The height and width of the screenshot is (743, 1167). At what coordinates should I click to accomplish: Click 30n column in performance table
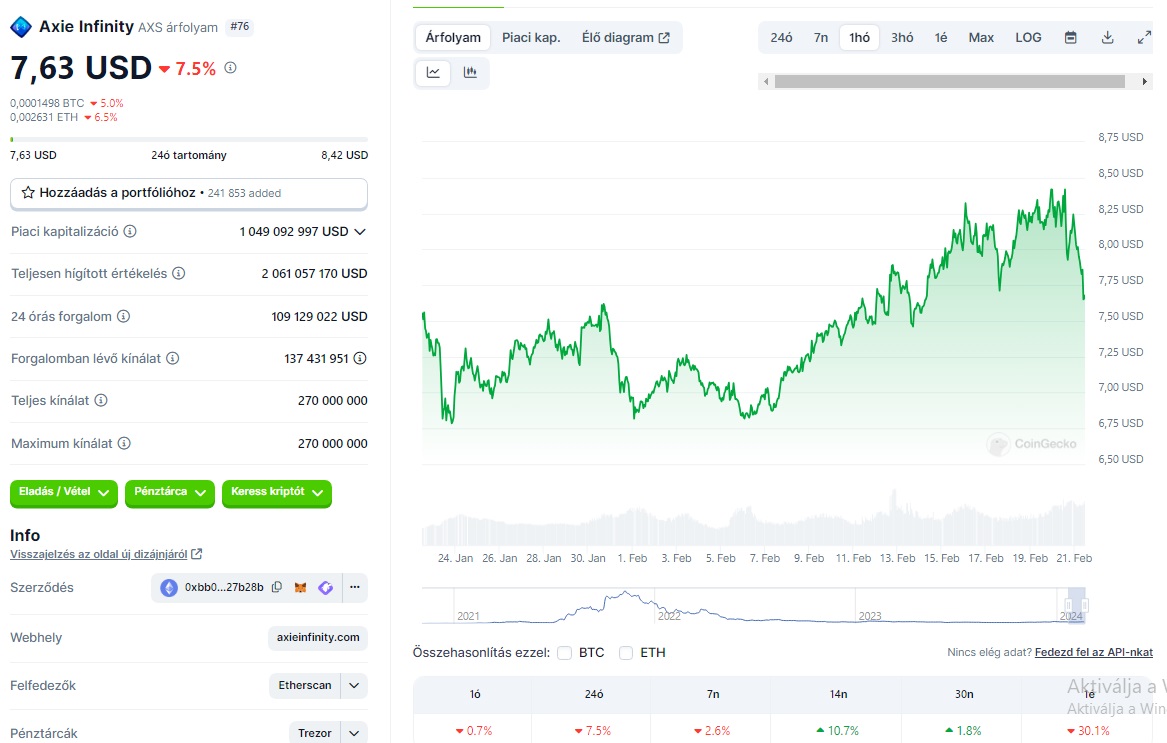pos(964,695)
